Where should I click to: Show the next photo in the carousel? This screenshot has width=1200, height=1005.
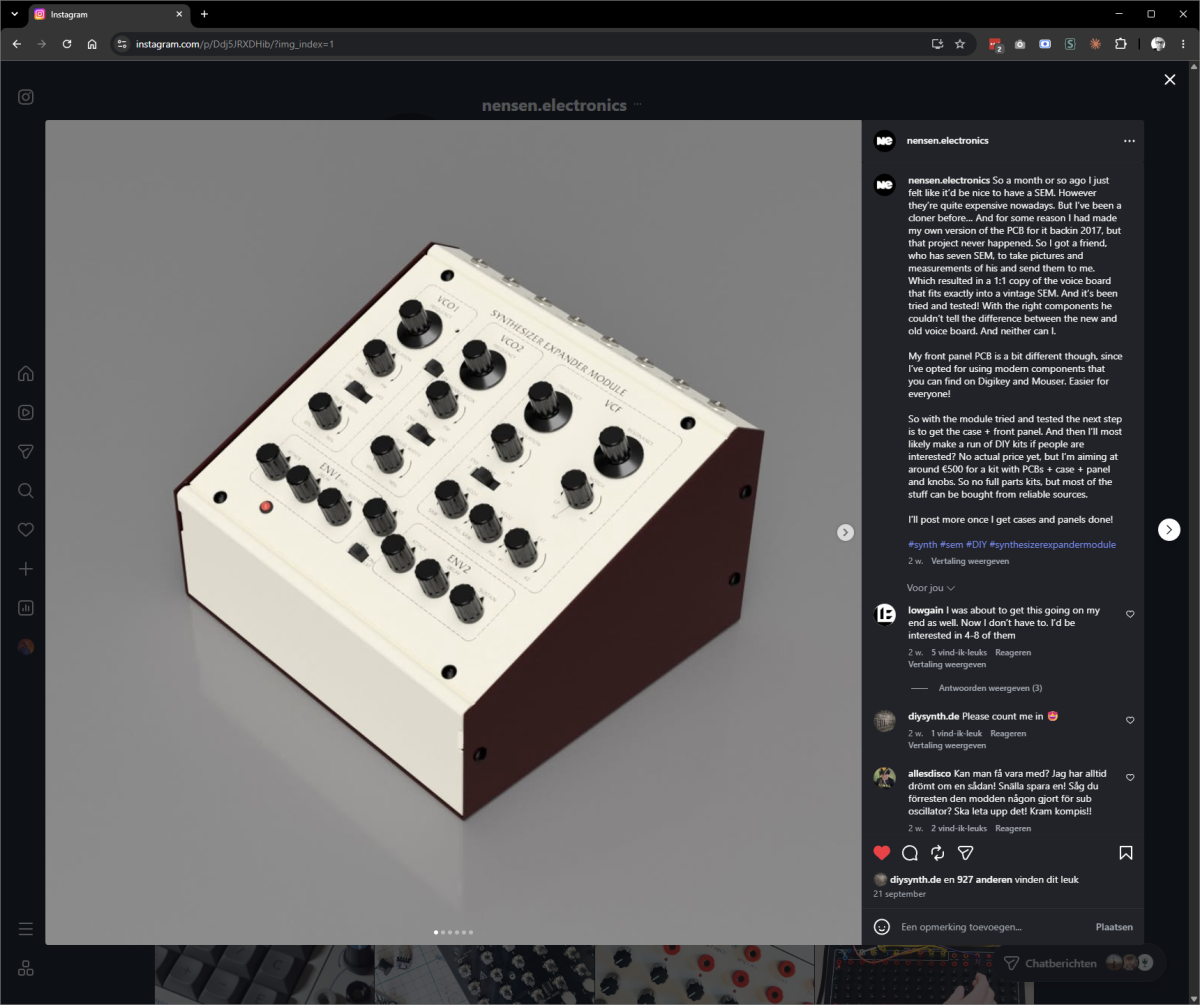click(845, 533)
